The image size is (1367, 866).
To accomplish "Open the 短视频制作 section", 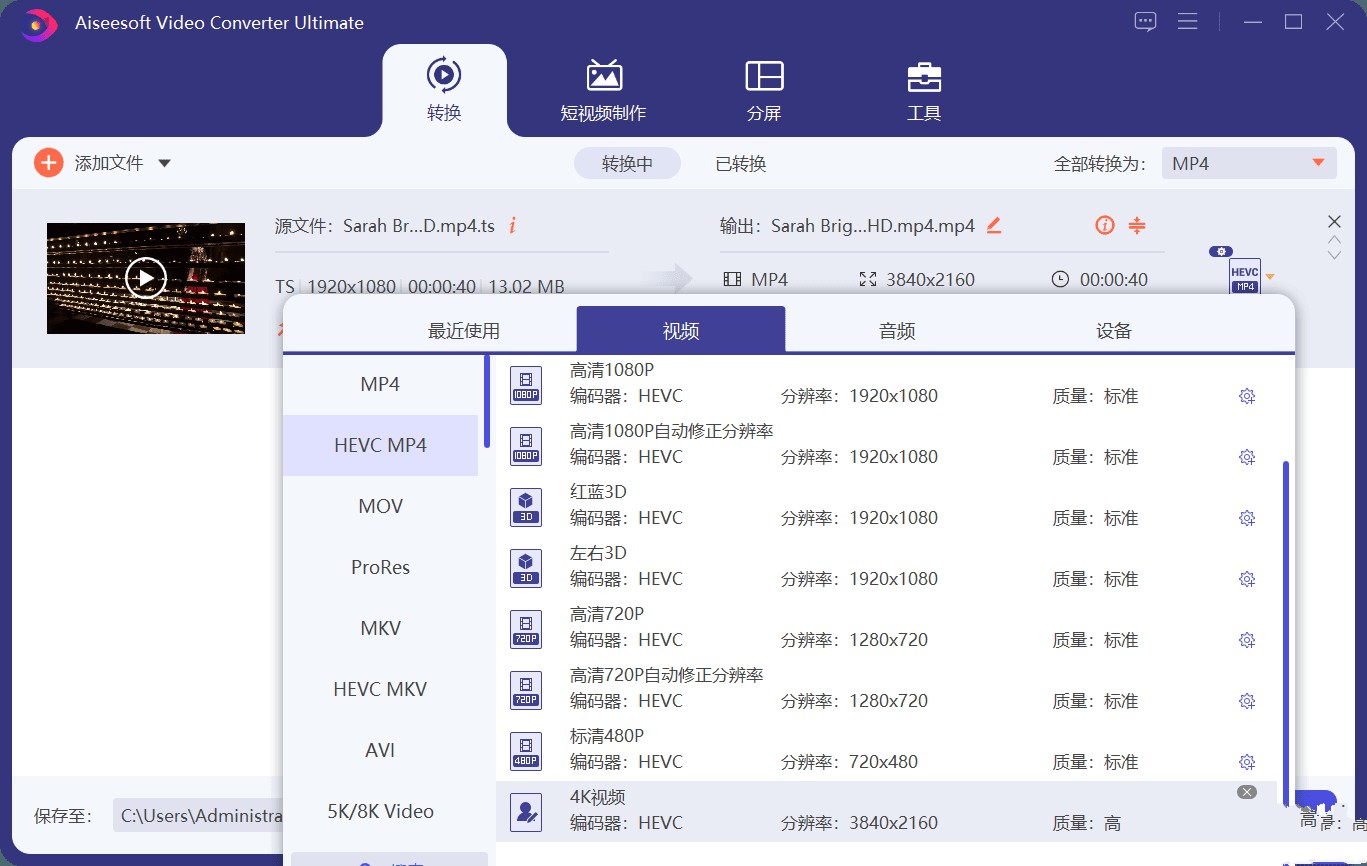I will coord(603,90).
